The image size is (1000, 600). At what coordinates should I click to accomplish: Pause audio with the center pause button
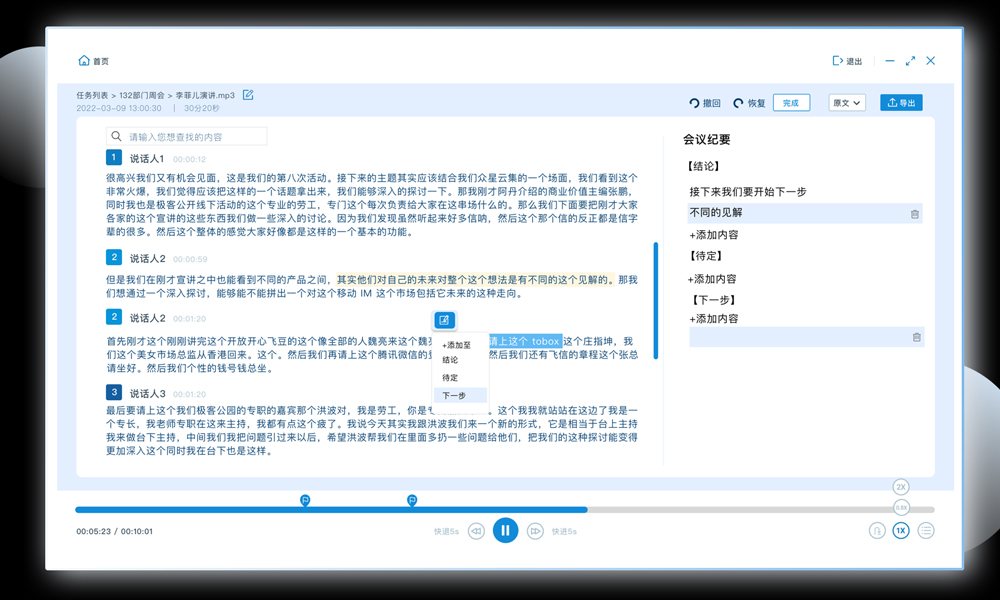[506, 530]
